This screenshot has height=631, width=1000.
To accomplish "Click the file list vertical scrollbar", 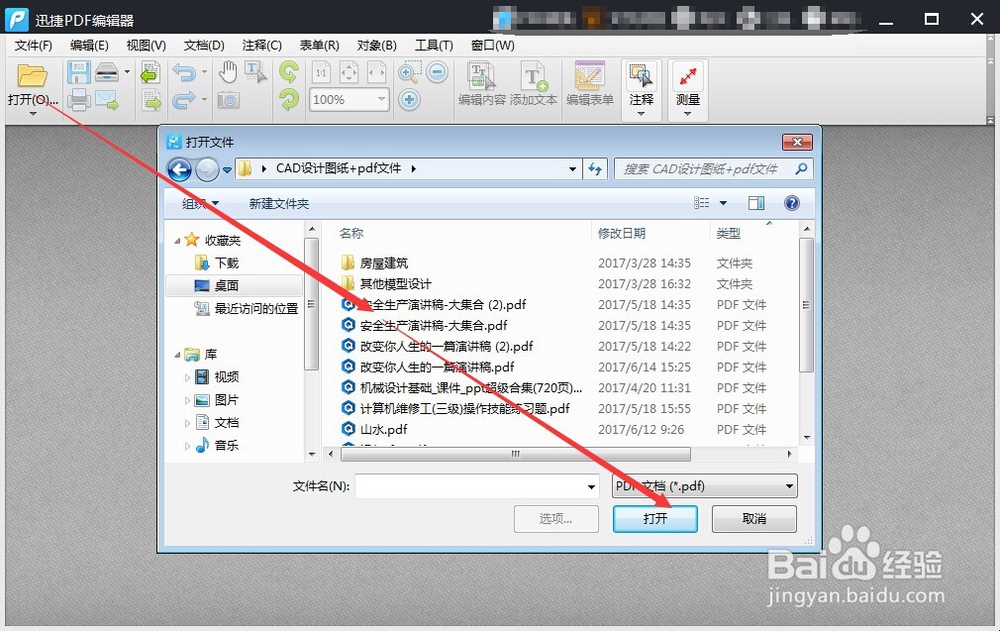I will click(x=806, y=304).
